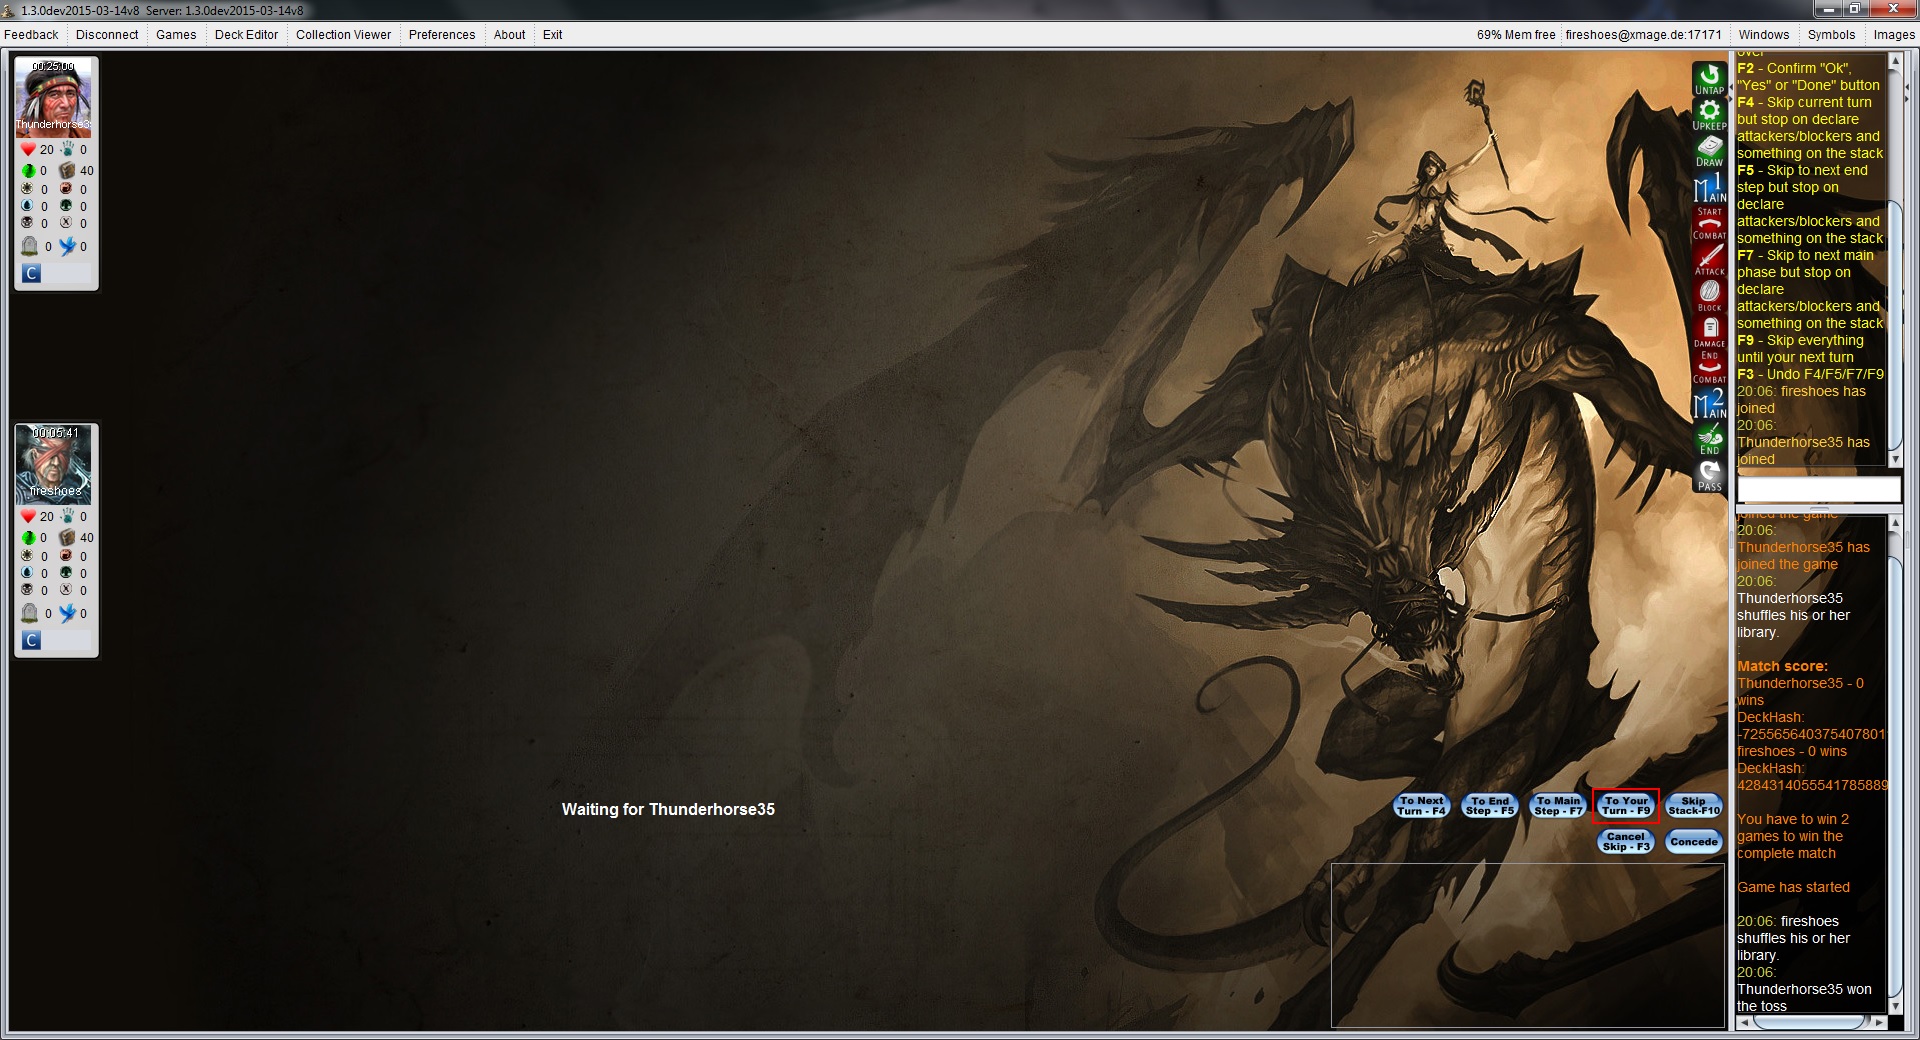Click Thunderhorse35's white mana symbol
The height and width of the screenshot is (1040, 1920).
point(27,189)
